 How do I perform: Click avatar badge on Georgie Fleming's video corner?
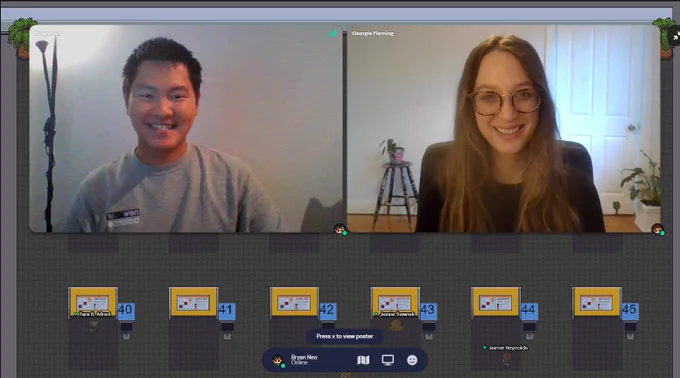tap(657, 229)
